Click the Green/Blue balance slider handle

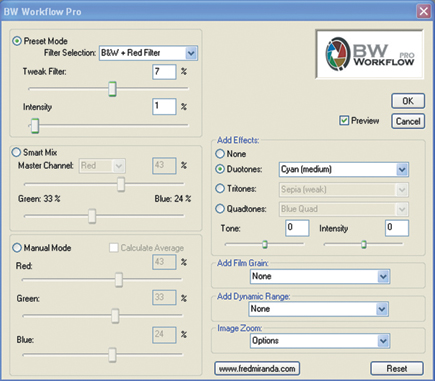click(x=92, y=216)
